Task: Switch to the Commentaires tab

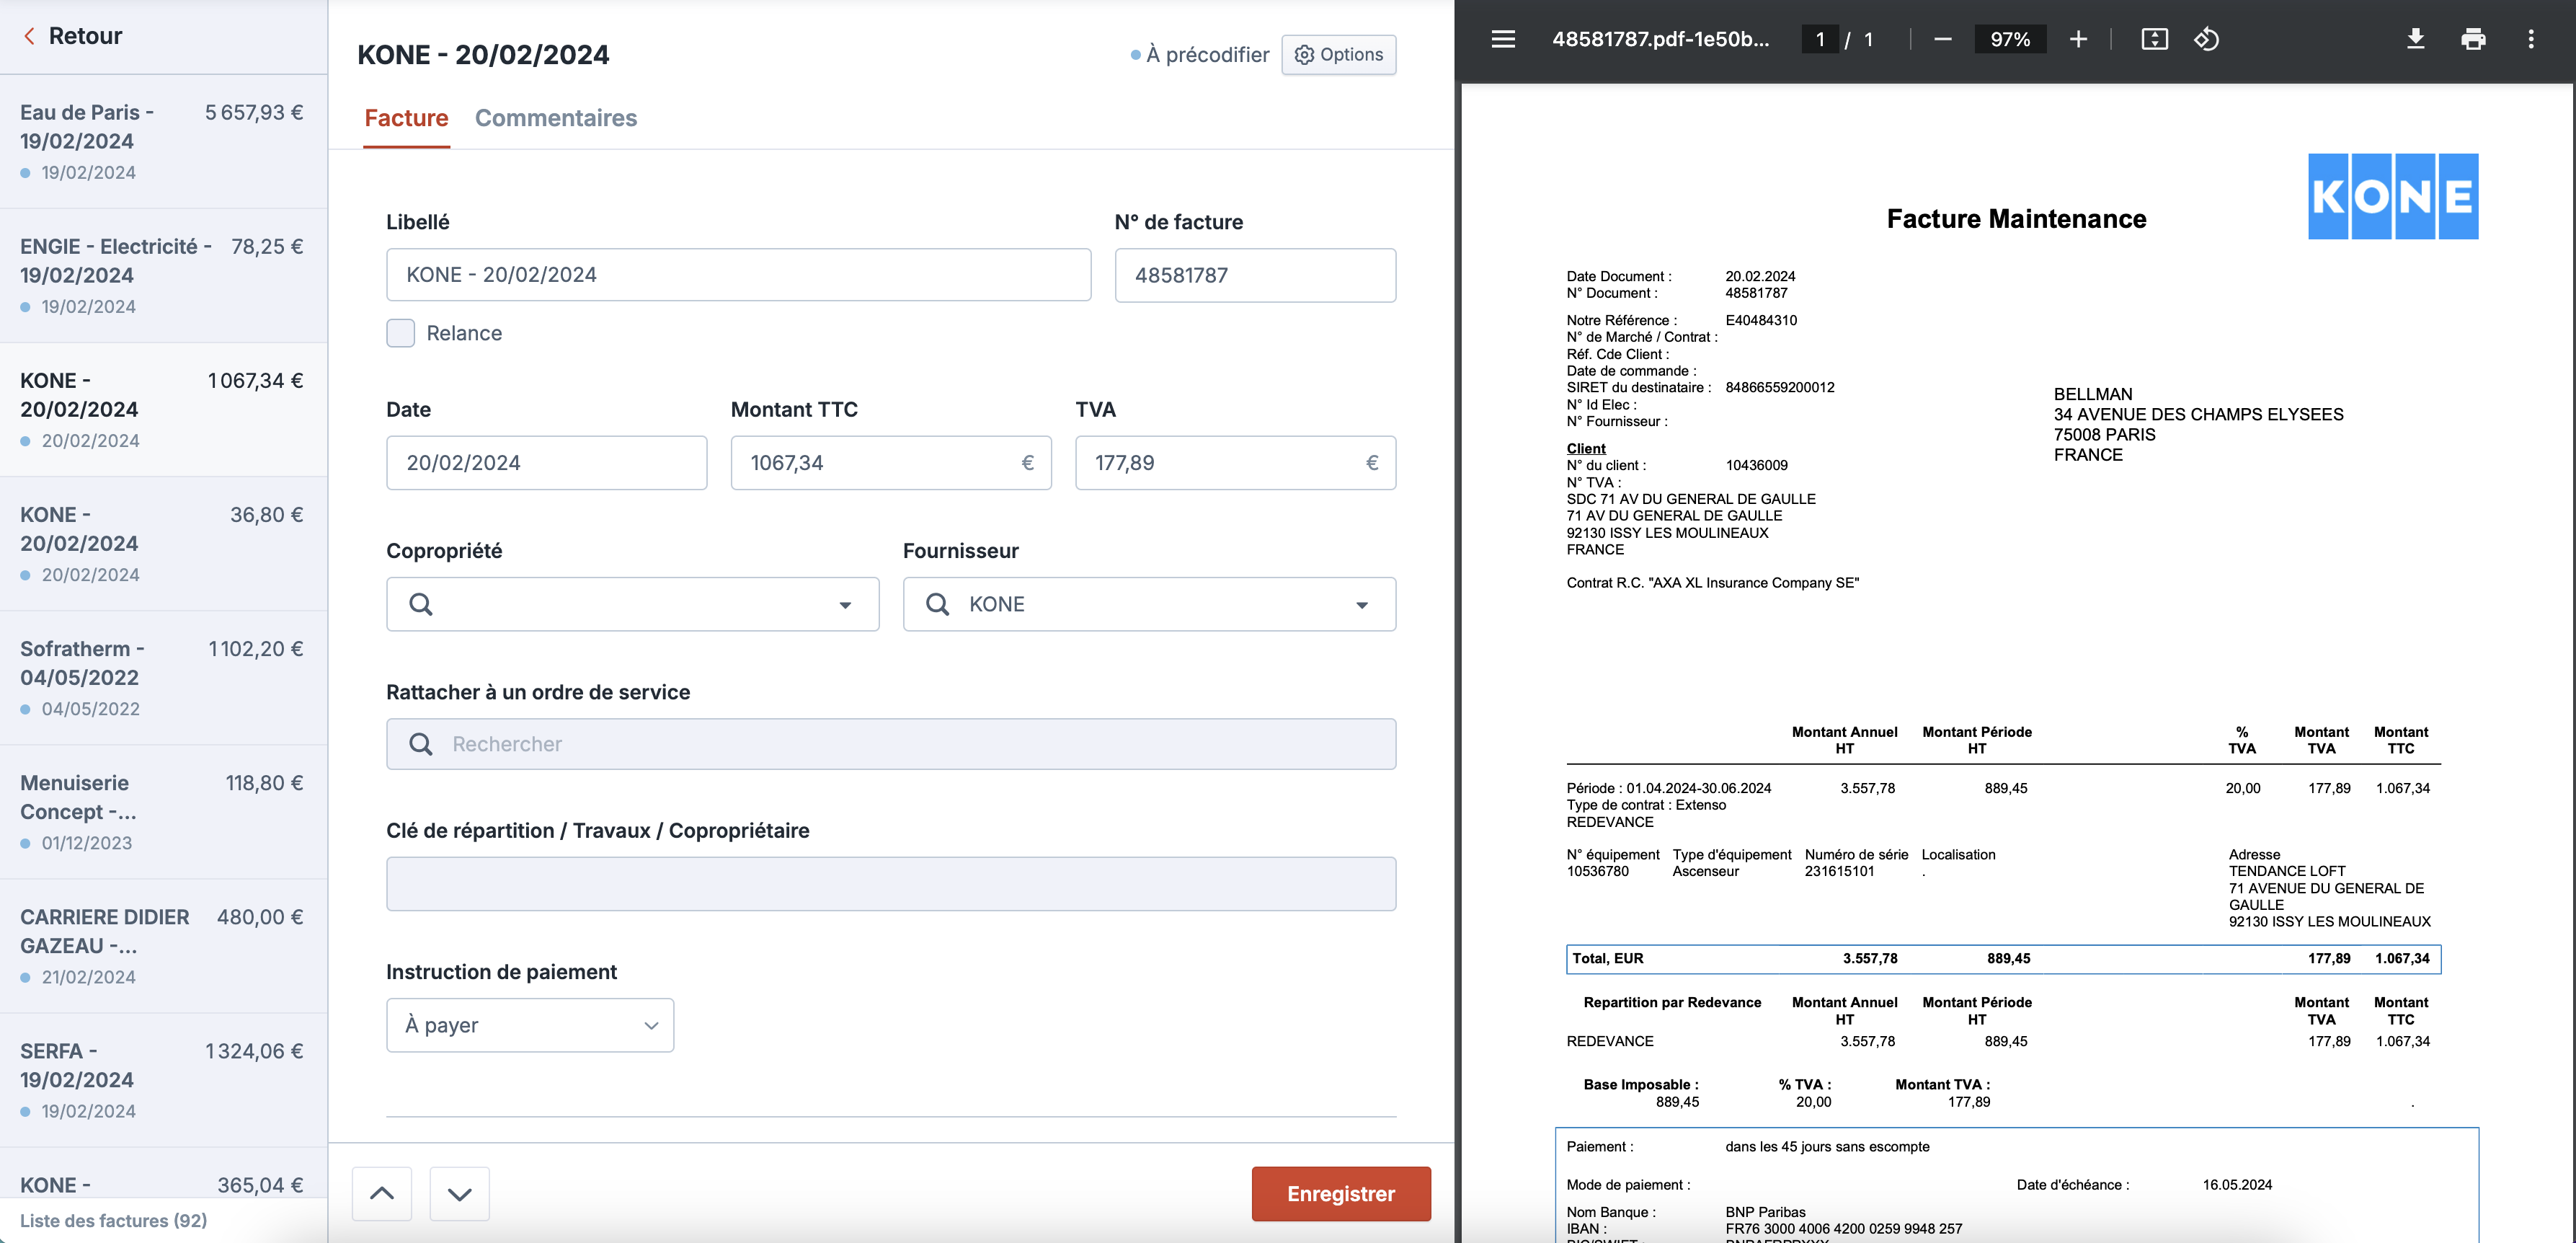Action: pos(556,118)
